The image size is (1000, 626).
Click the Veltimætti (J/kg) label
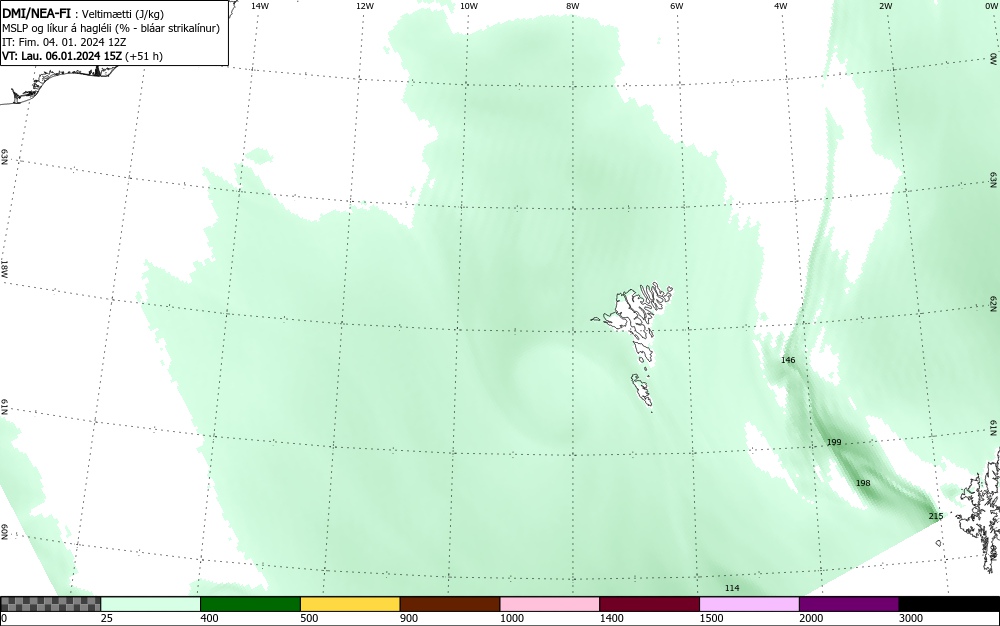122,15
